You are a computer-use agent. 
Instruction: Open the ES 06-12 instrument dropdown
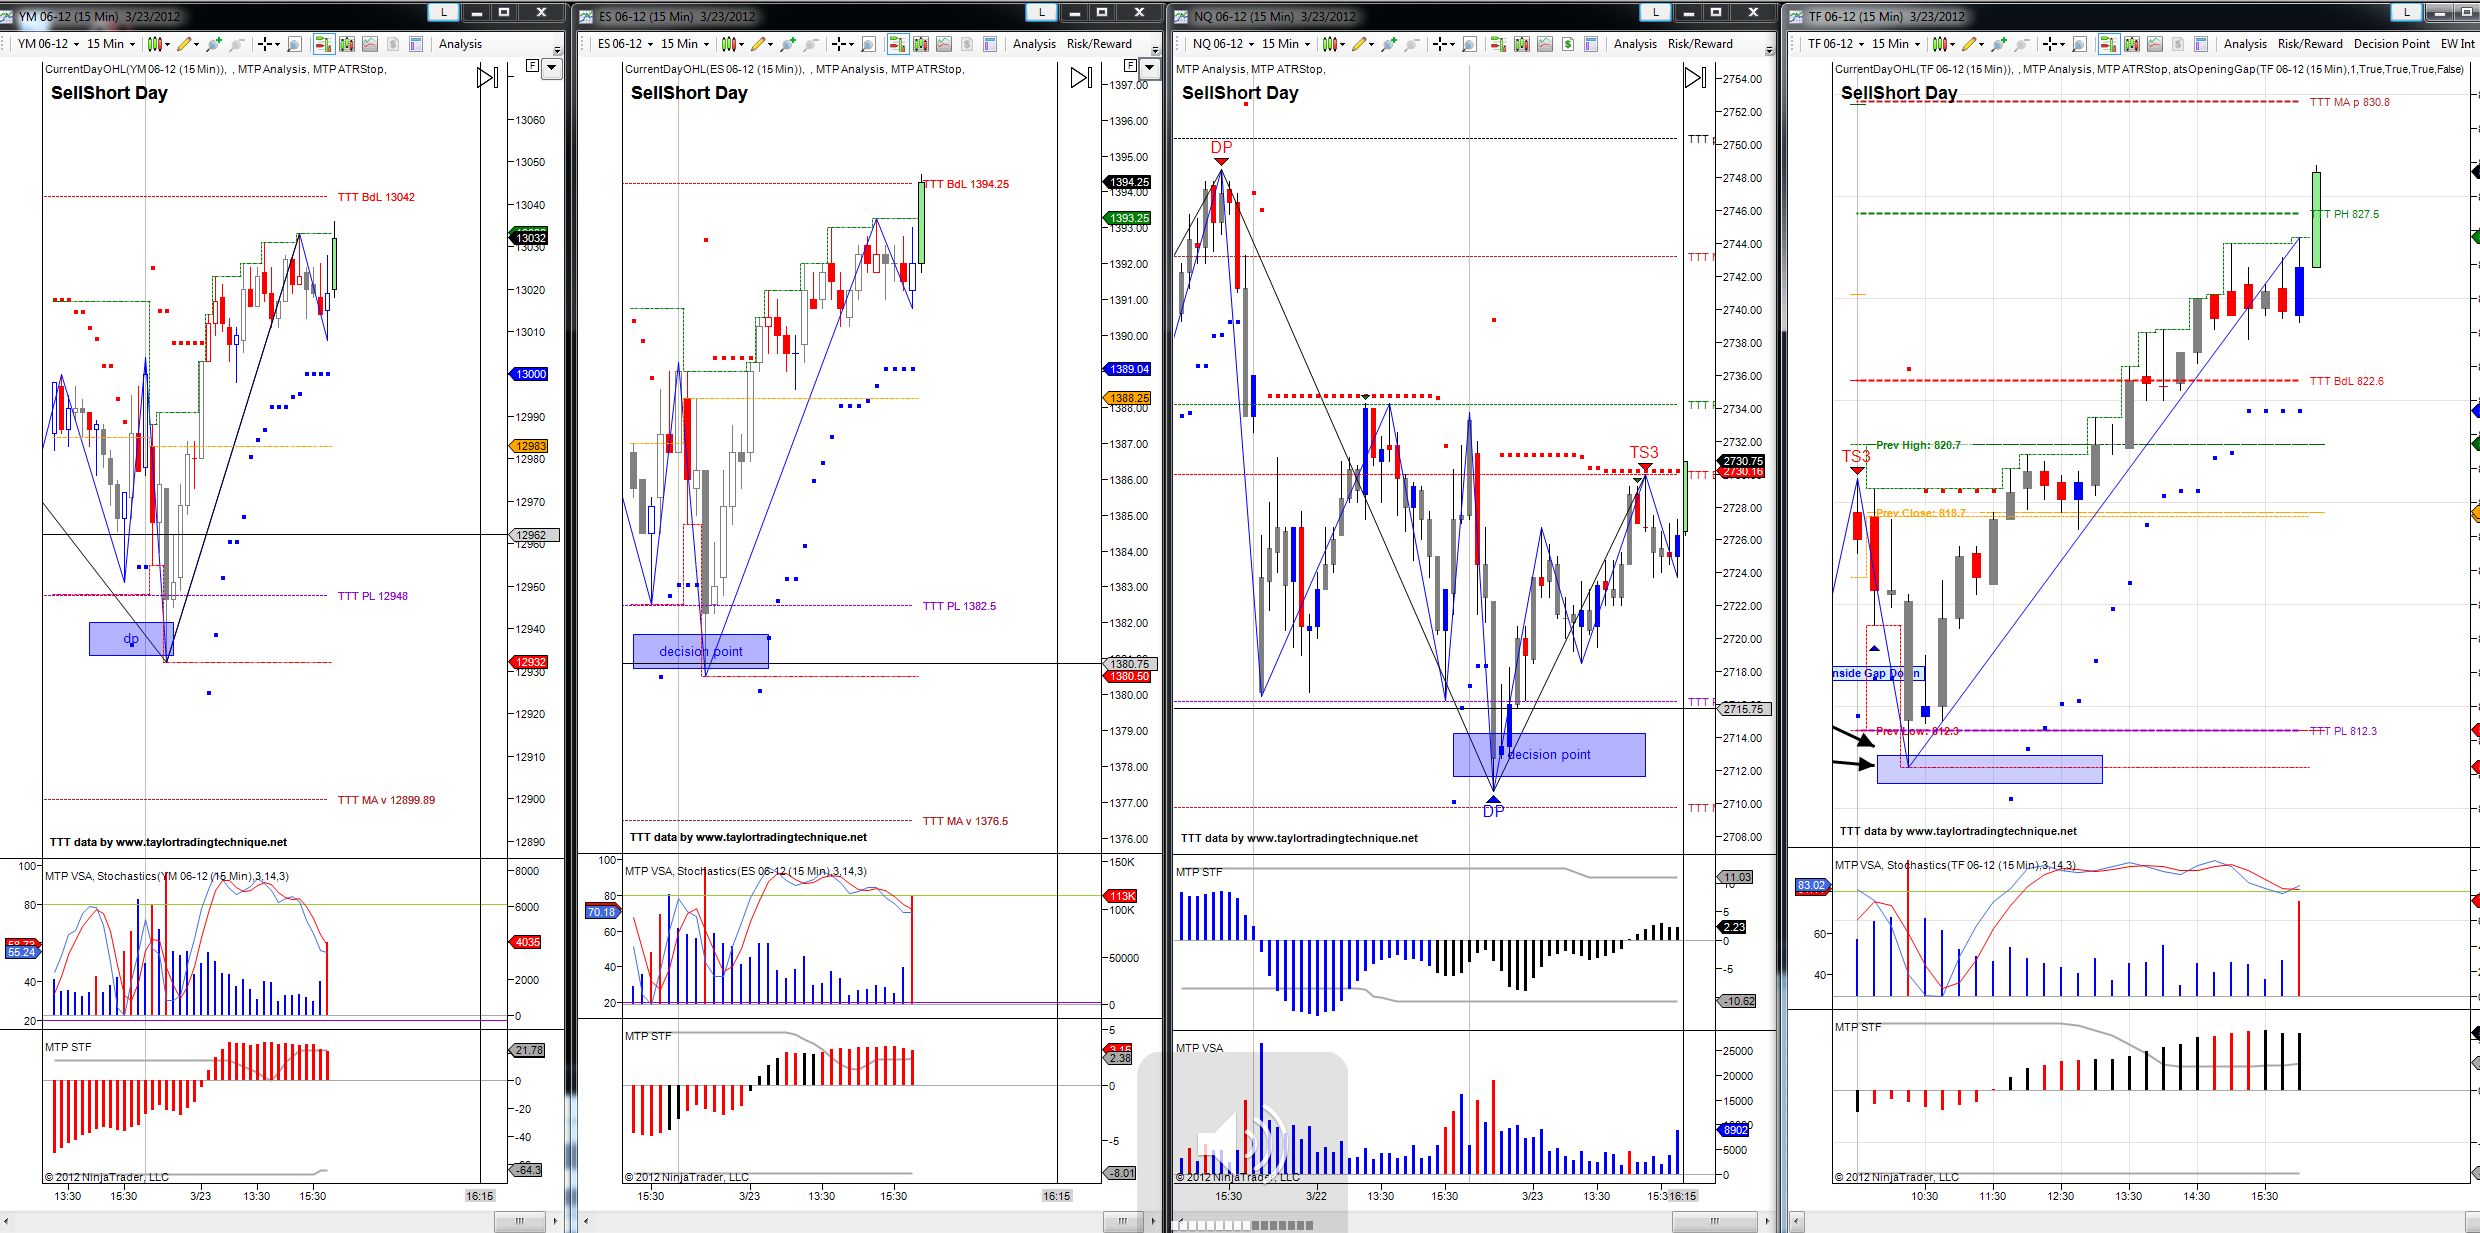tap(625, 44)
